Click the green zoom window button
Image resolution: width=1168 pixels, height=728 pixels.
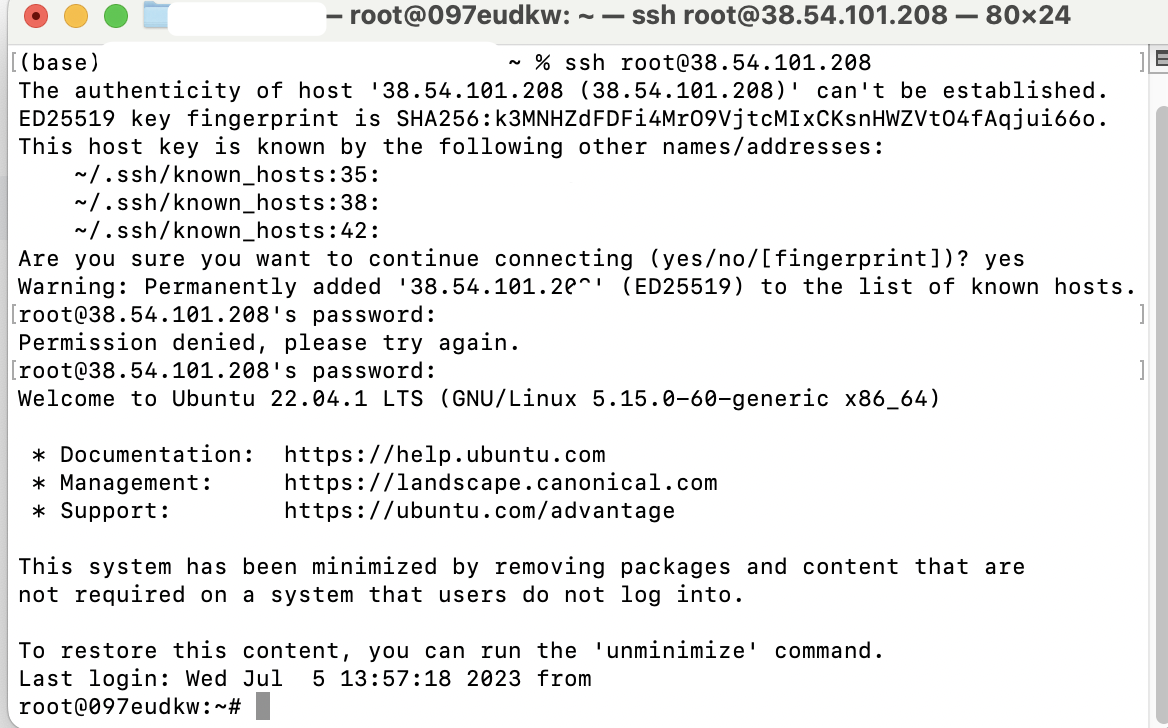[115, 16]
